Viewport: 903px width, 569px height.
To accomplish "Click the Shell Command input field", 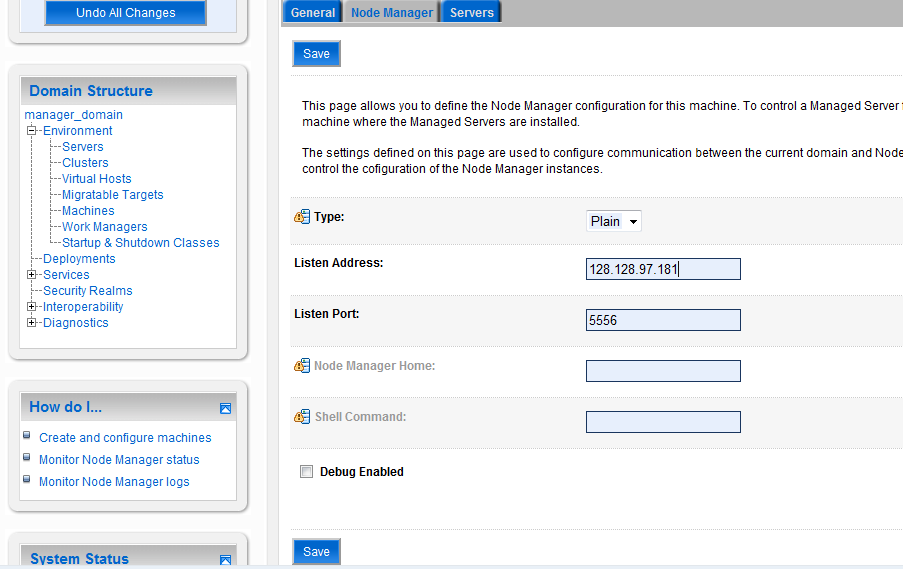I will point(663,422).
